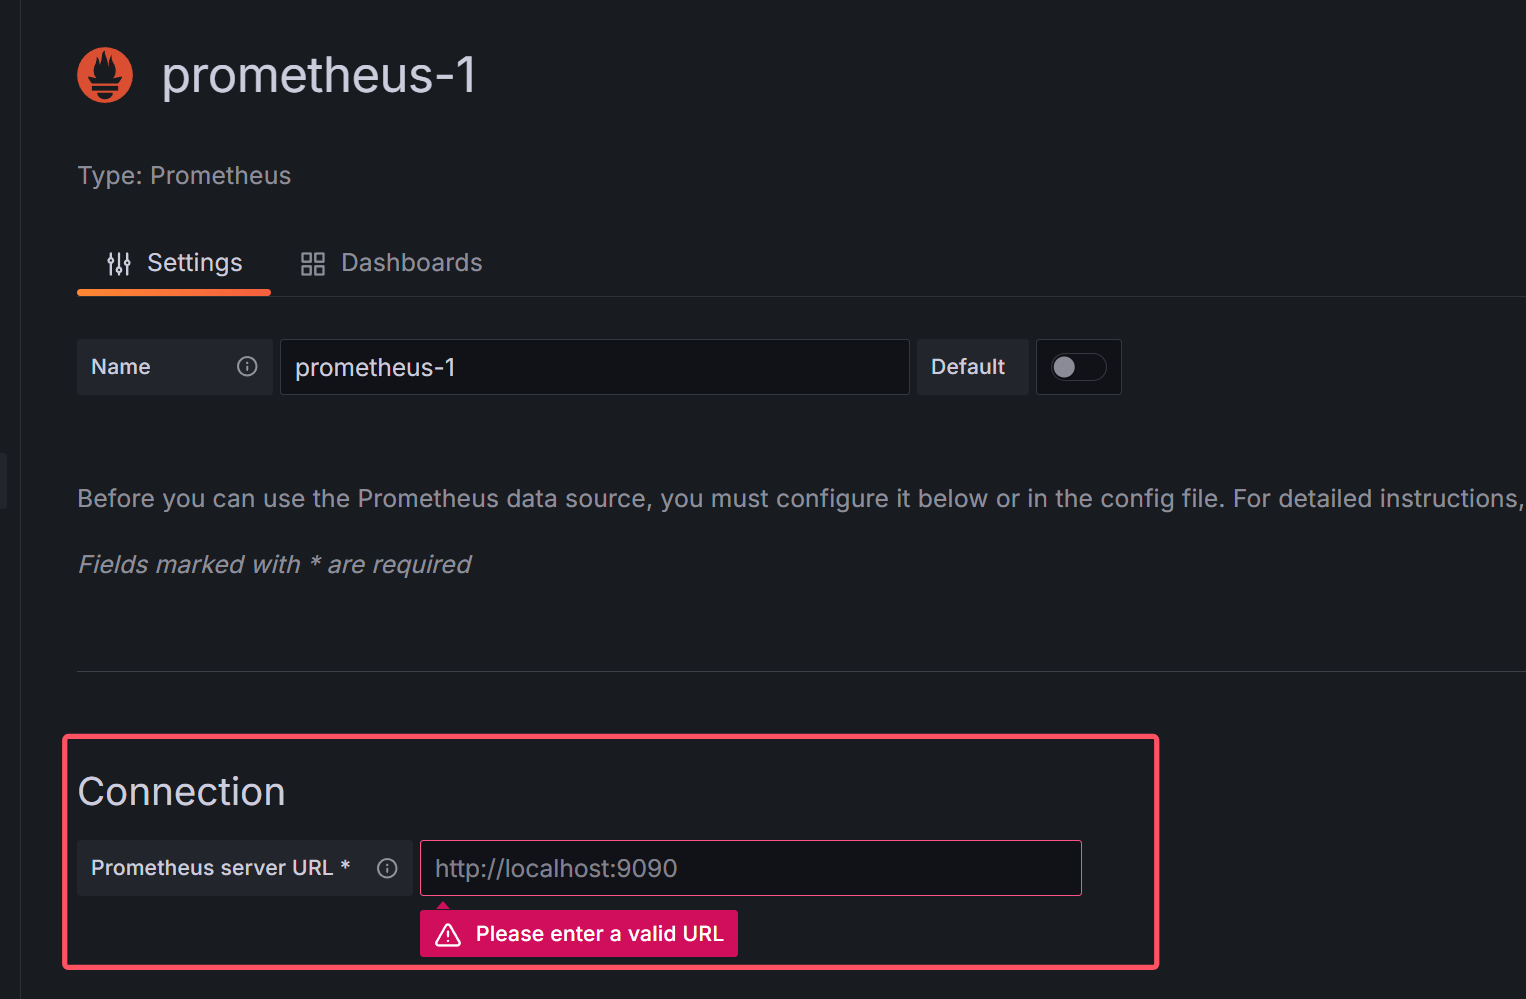Click the "Prometheus server URL *" label

coord(220,868)
